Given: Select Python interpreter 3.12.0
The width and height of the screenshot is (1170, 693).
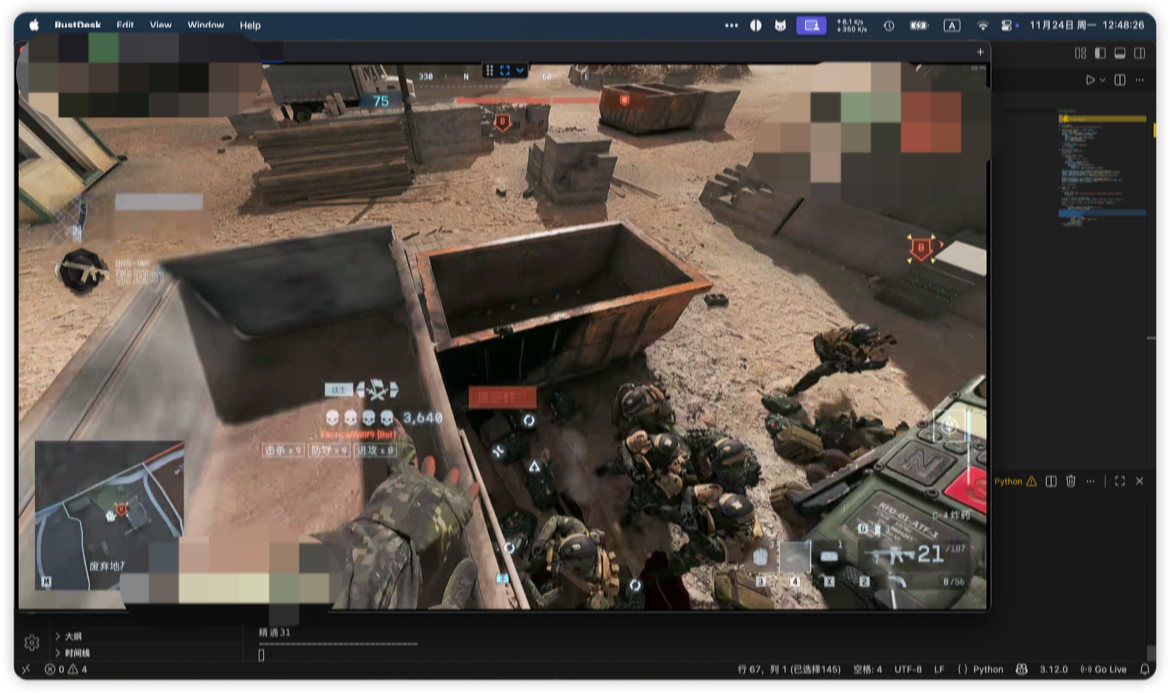Looking at the screenshot, I should (x=1054, y=669).
